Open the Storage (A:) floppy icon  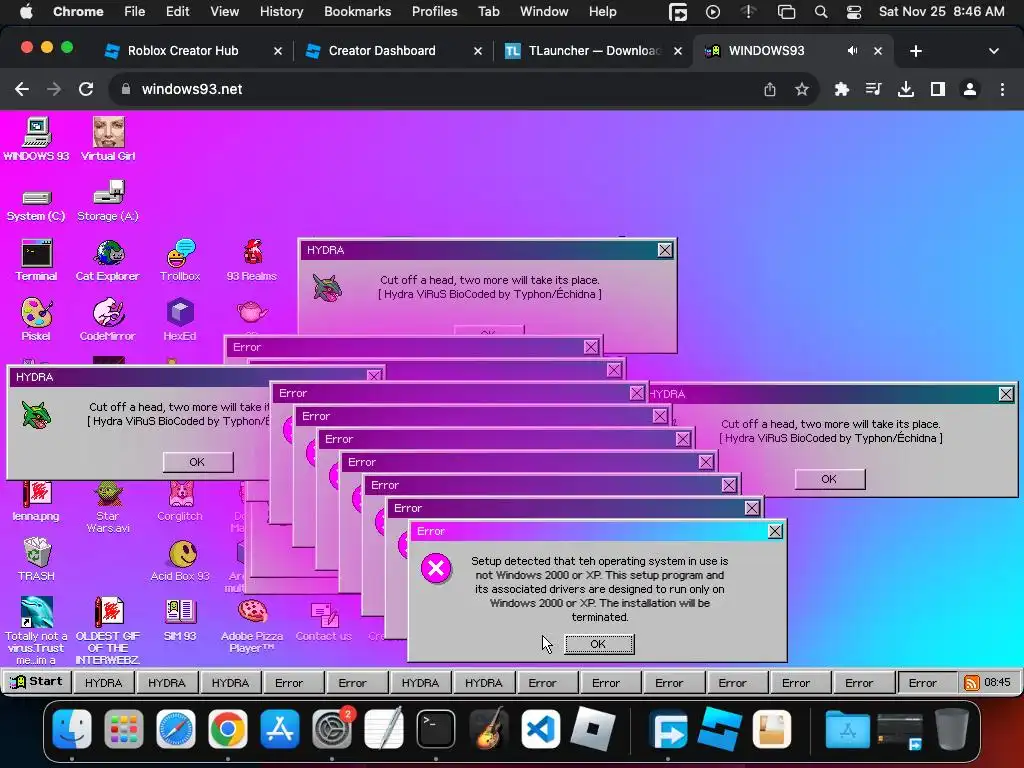click(x=108, y=201)
